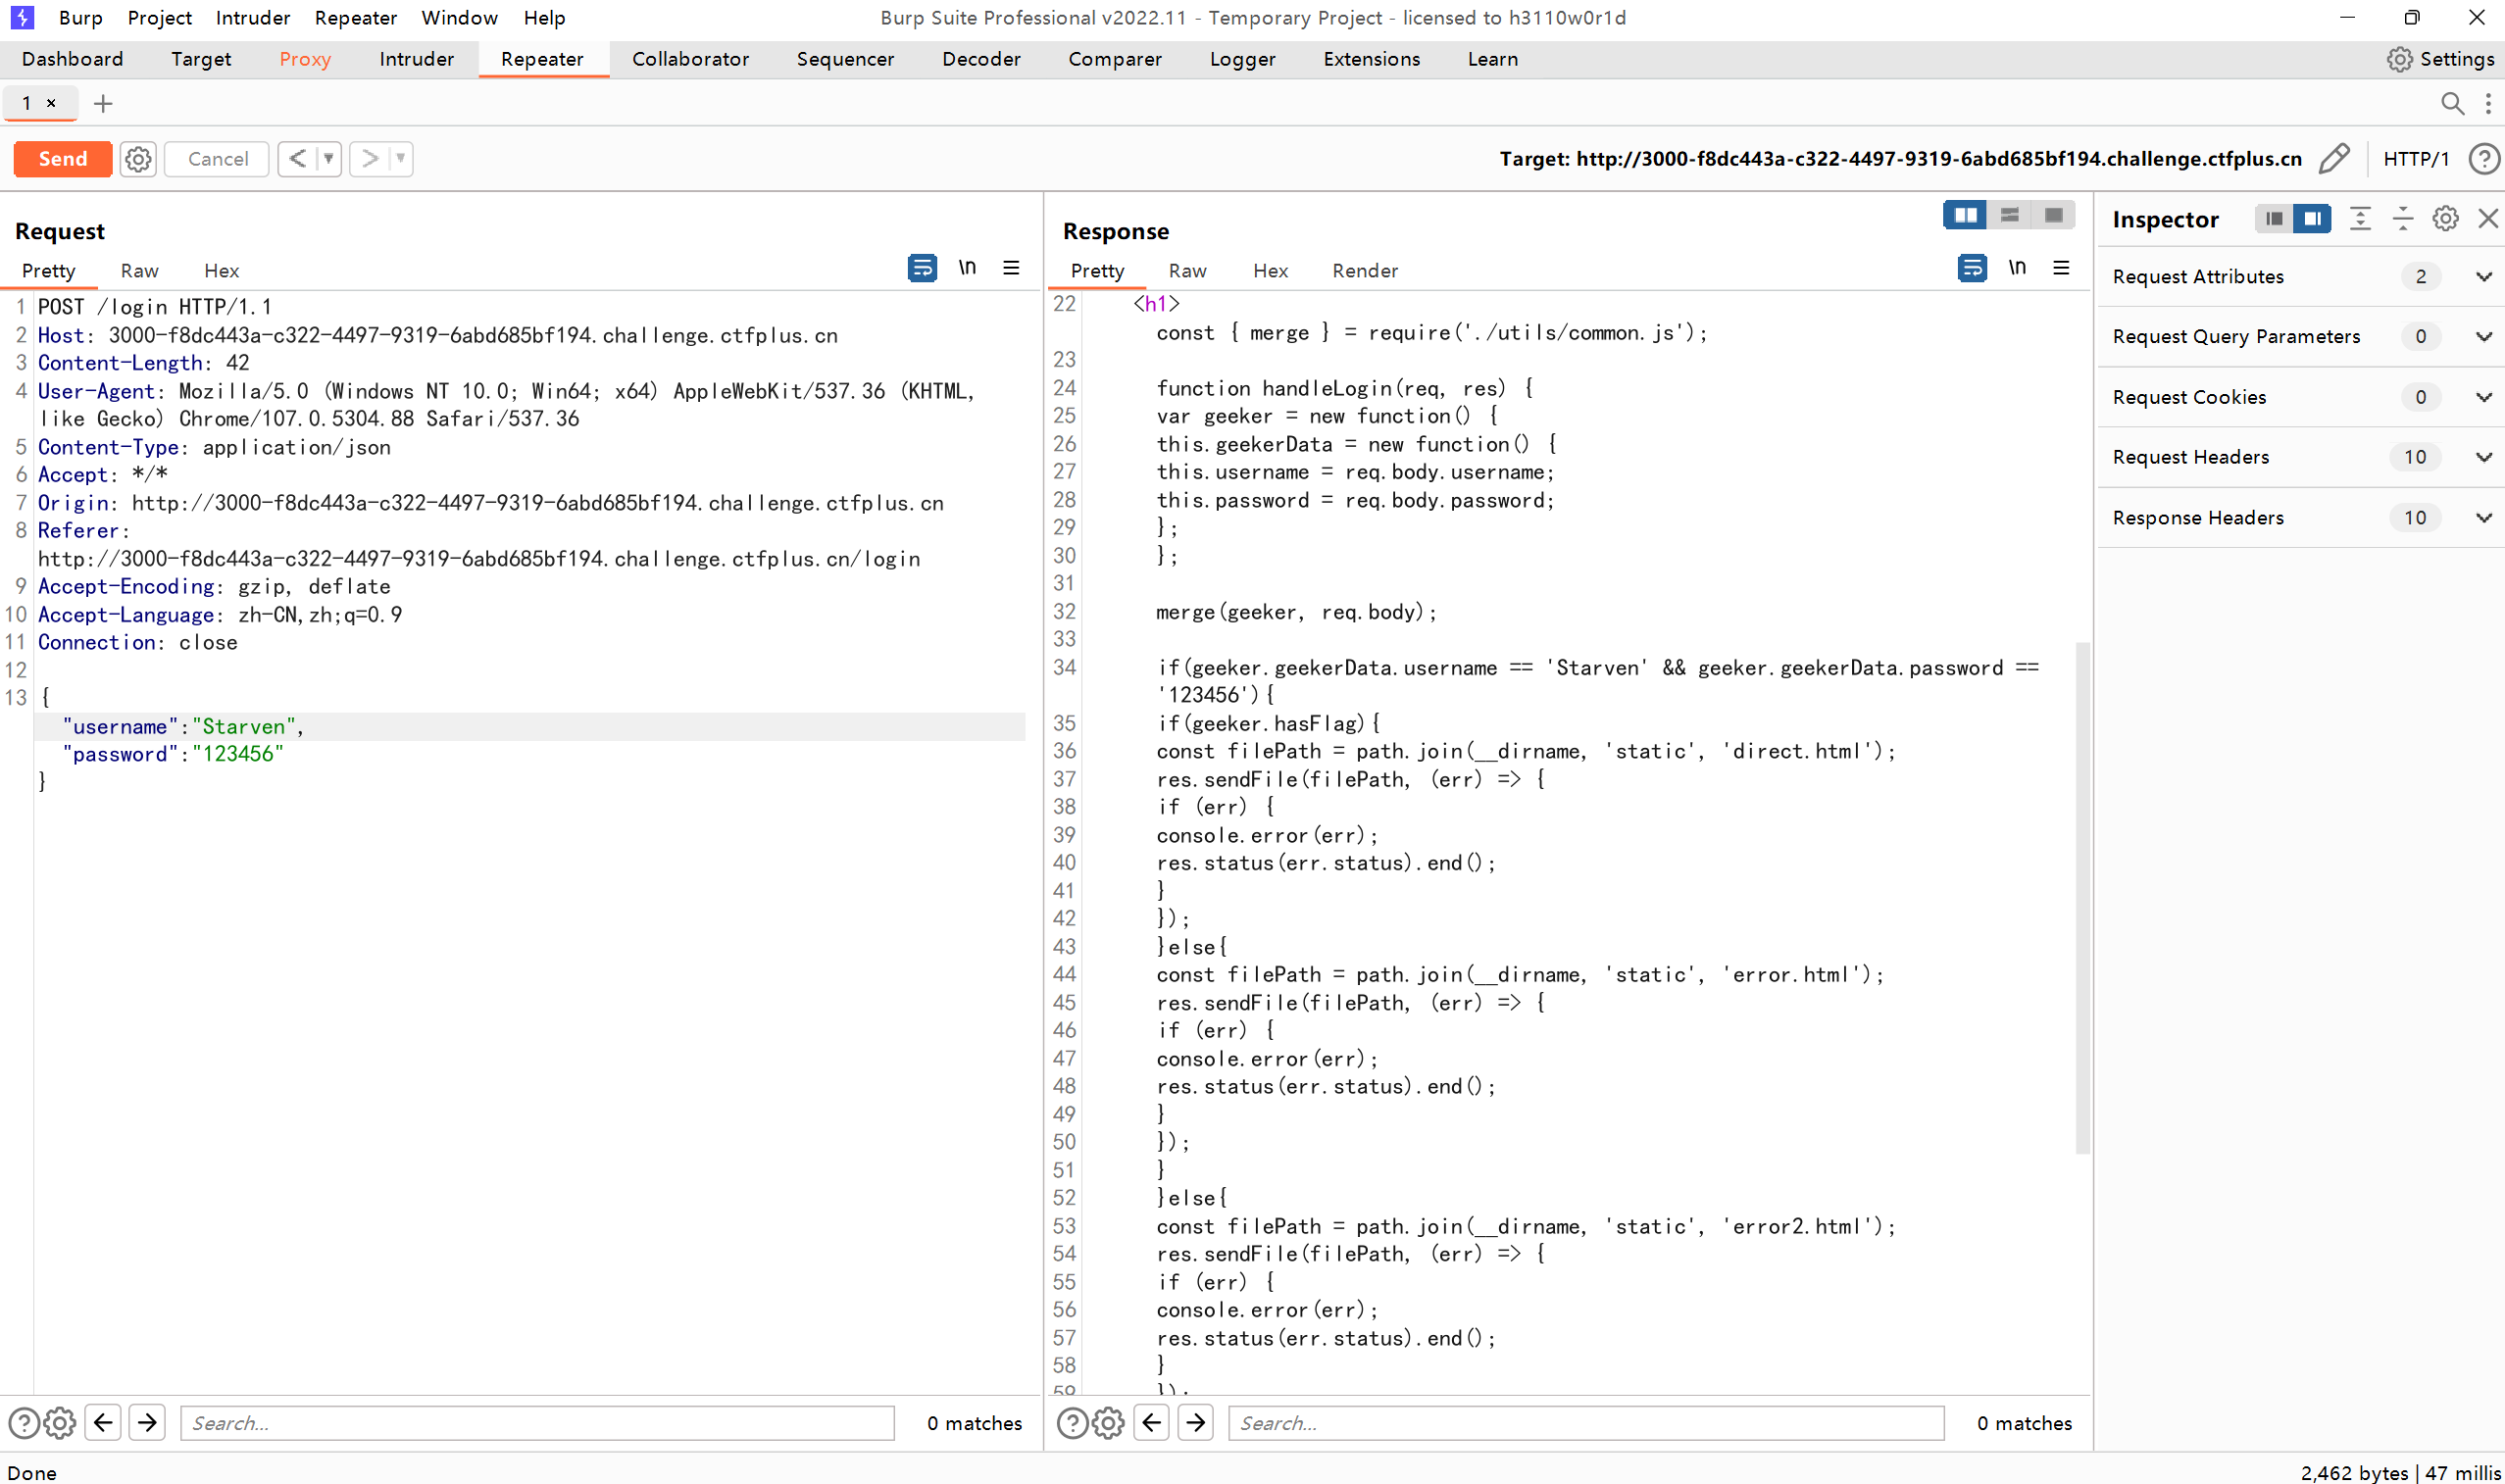Open the Project menu
Viewport: 2505px width, 1484px height.
point(160,18)
